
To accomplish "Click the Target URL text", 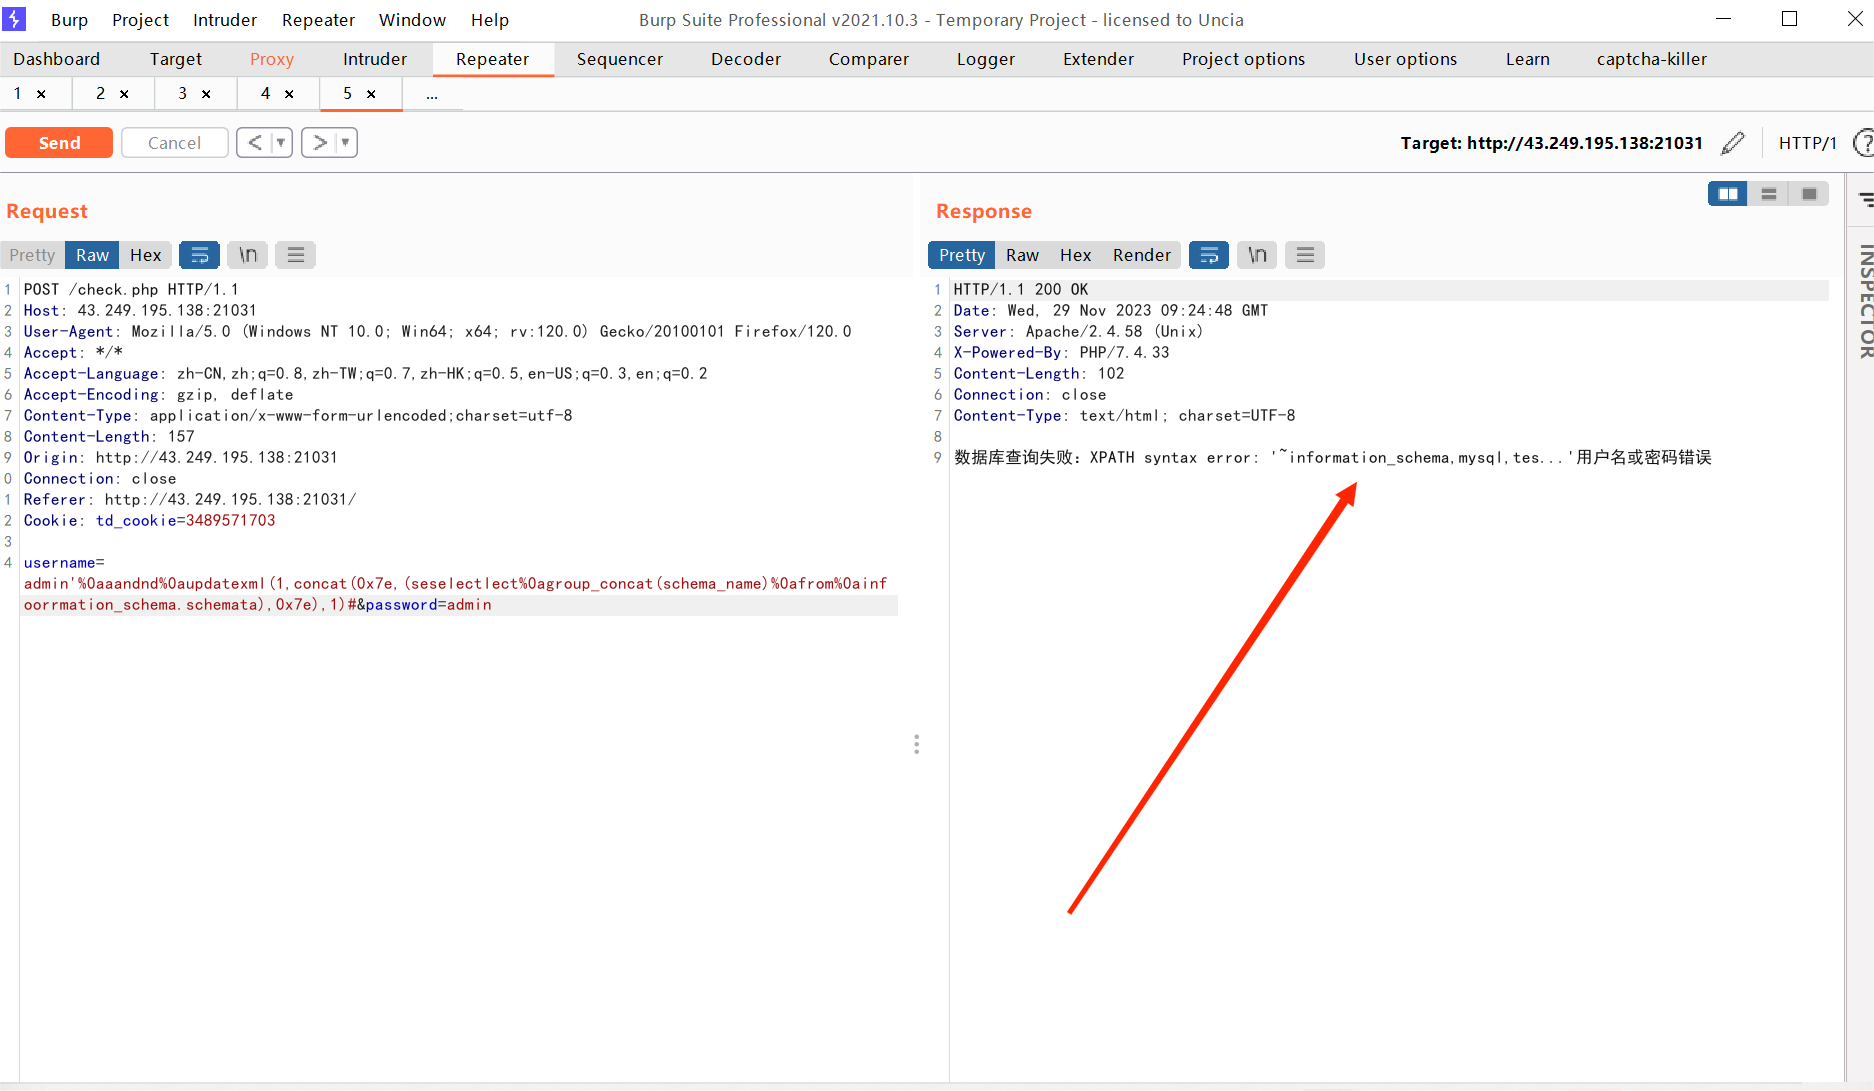I will pyautogui.click(x=1551, y=143).
